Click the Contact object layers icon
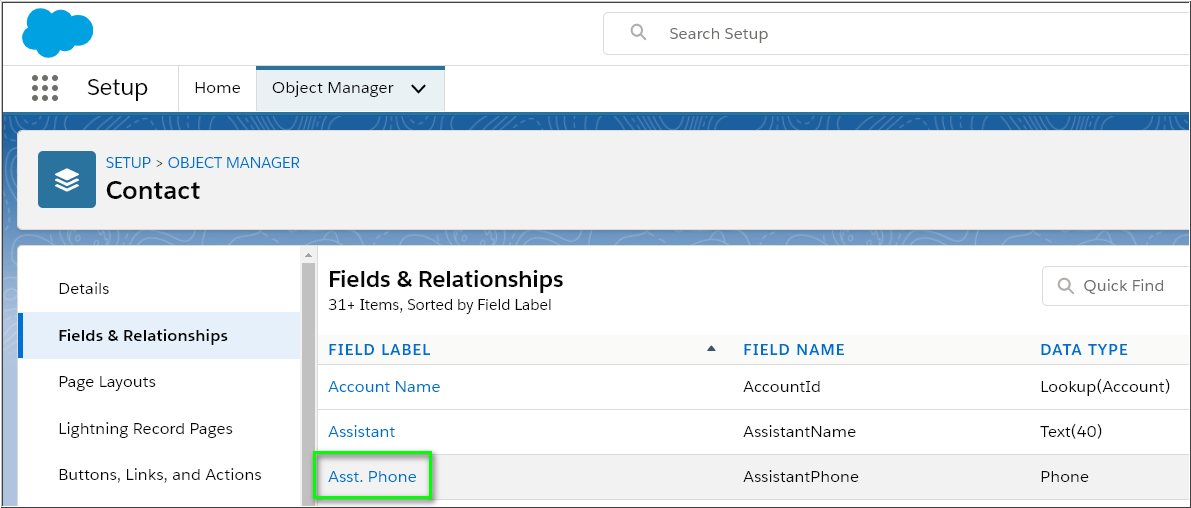 coord(67,179)
